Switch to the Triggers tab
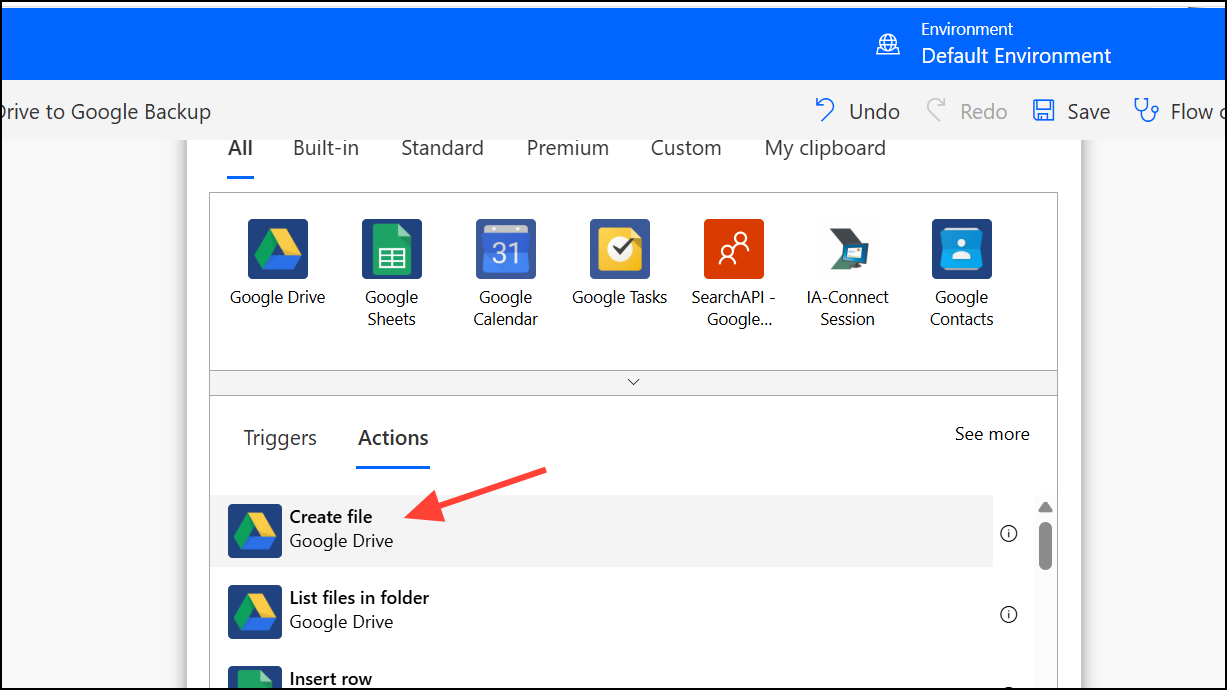 [280, 438]
